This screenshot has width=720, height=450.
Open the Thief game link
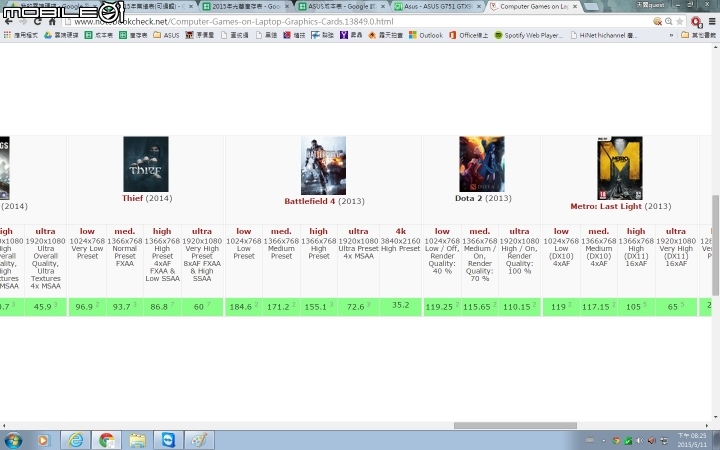132,198
